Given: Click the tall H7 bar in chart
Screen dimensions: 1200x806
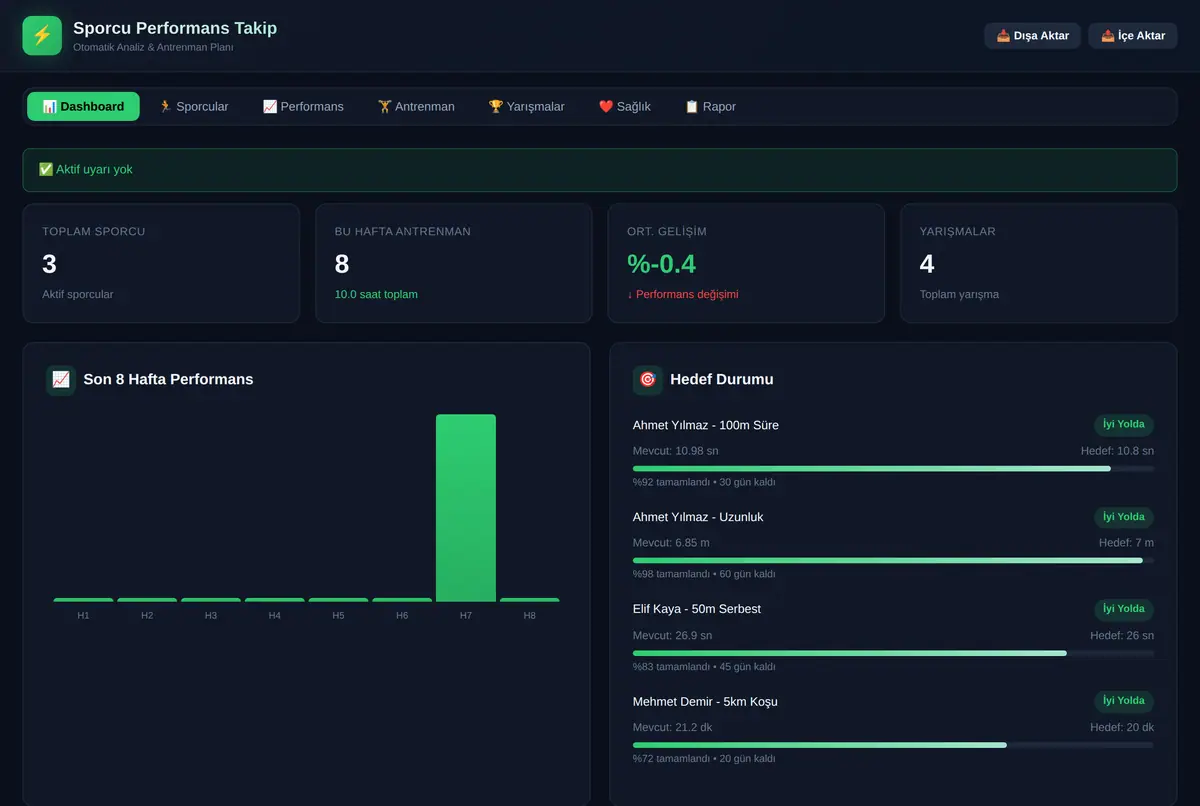Looking at the screenshot, I should point(466,508).
